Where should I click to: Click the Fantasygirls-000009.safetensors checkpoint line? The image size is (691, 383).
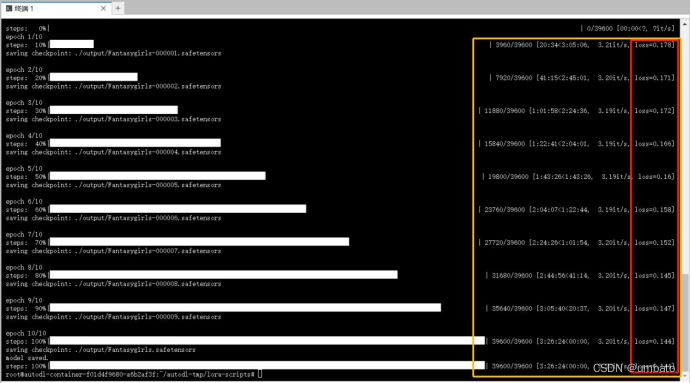113,317
